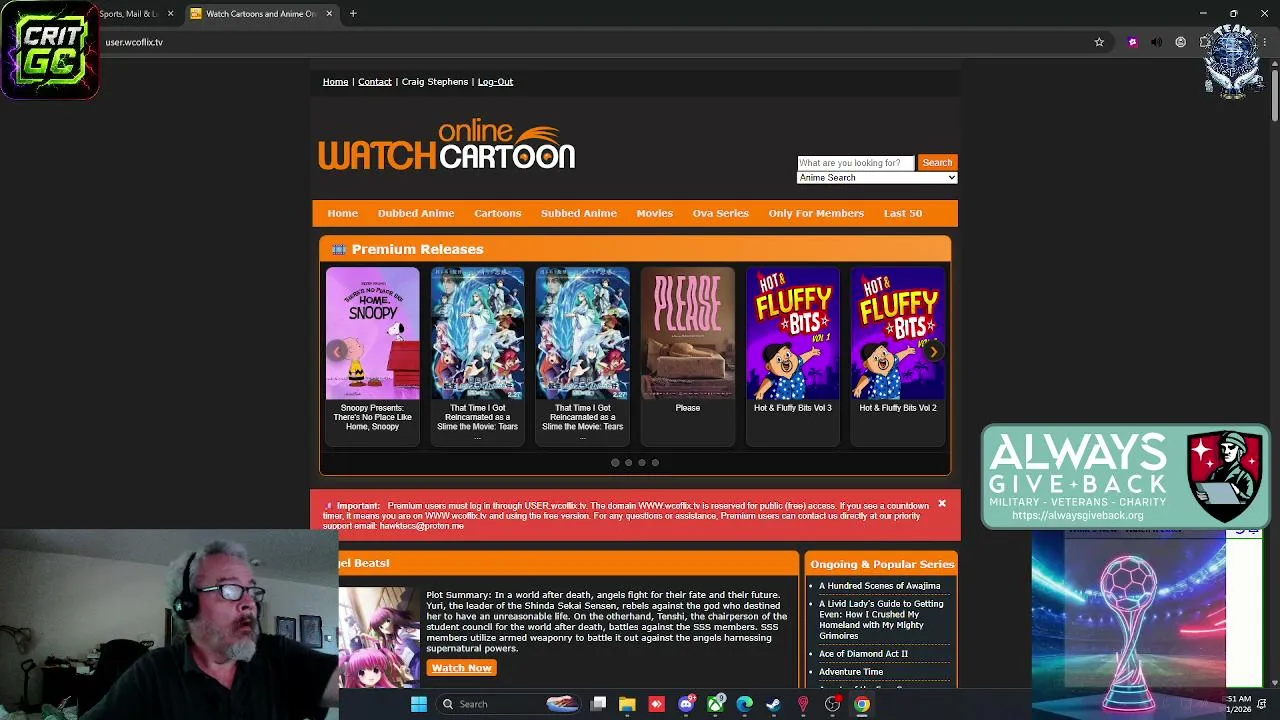Click the carousel previous arrow
The height and width of the screenshot is (720, 1280).
pyautogui.click(x=338, y=351)
